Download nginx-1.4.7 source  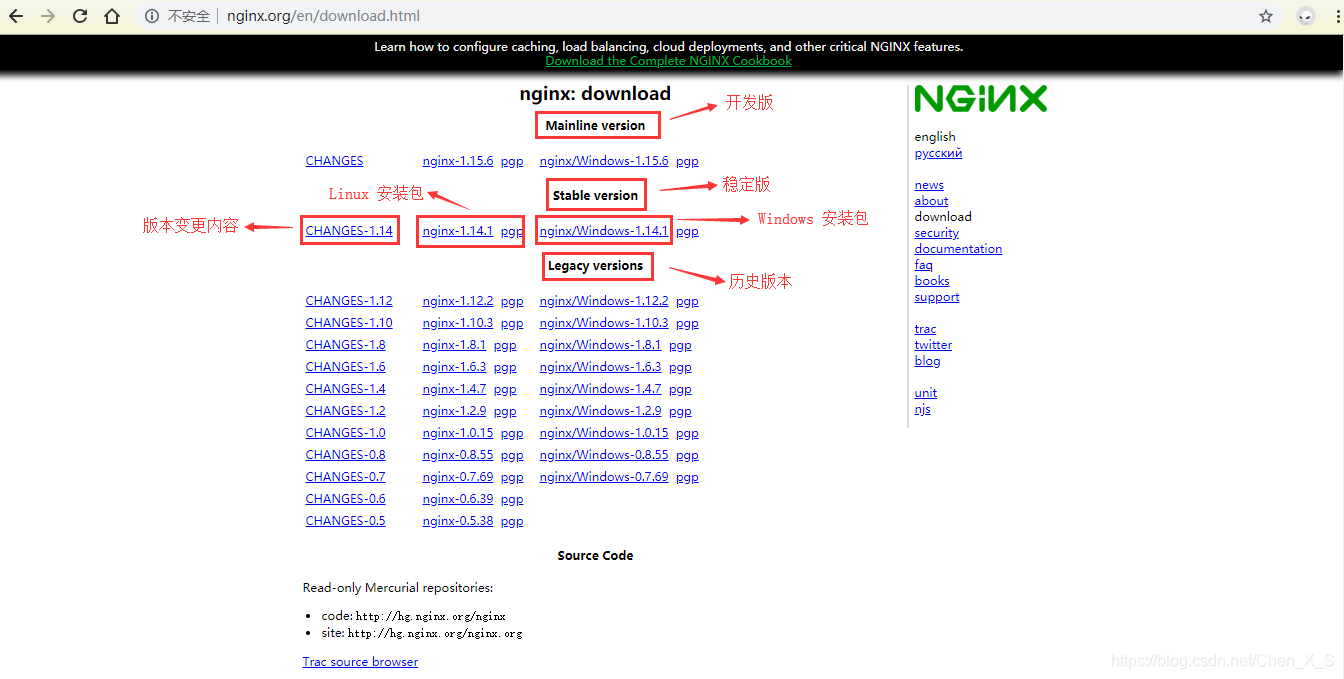click(454, 389)
